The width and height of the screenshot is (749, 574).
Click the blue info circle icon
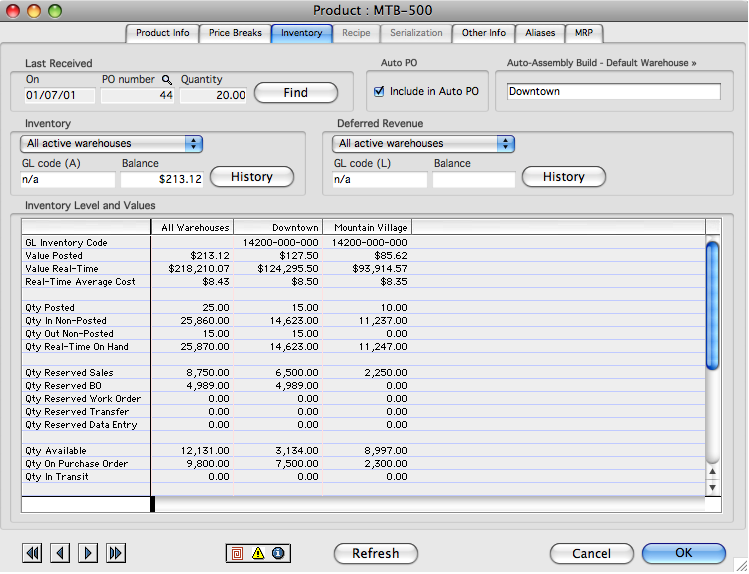click(x=278, y=553)
